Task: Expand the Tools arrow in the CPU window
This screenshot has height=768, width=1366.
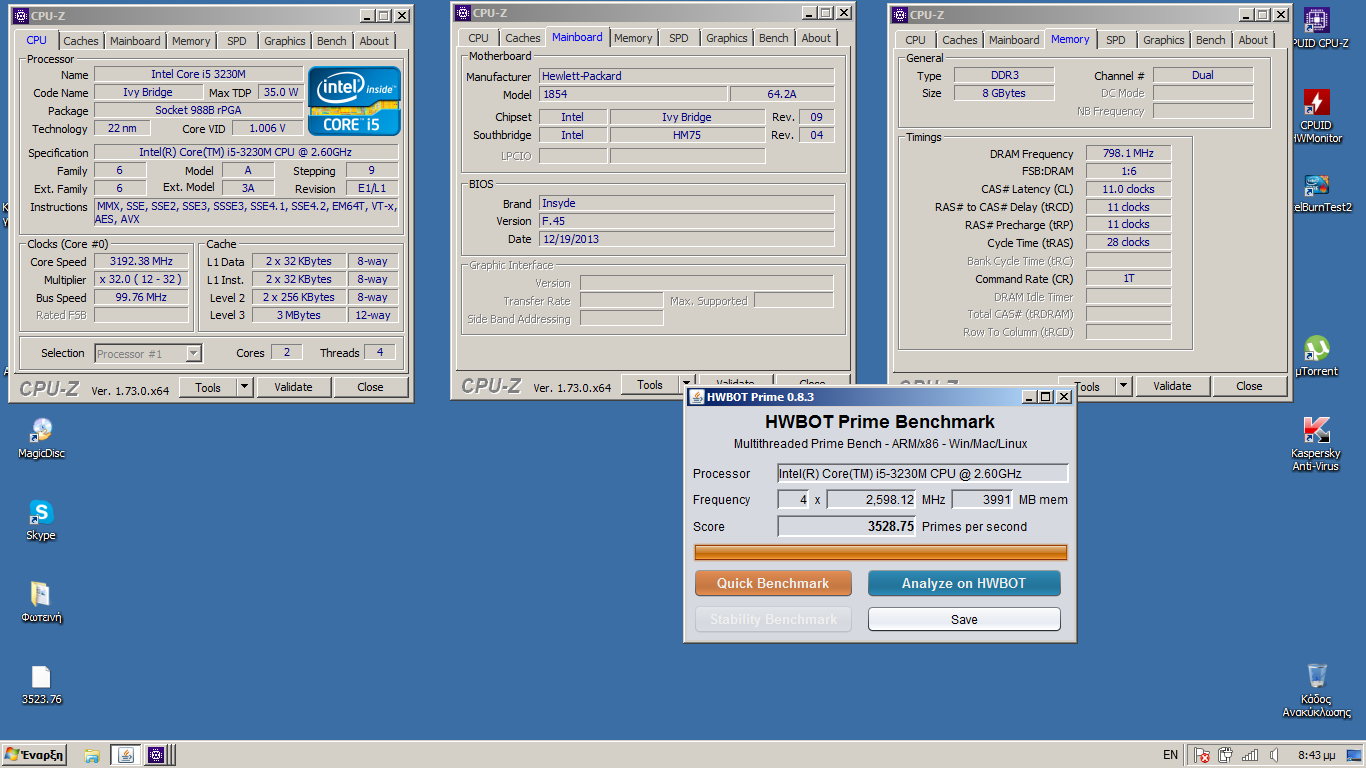Action: [244, 387]
